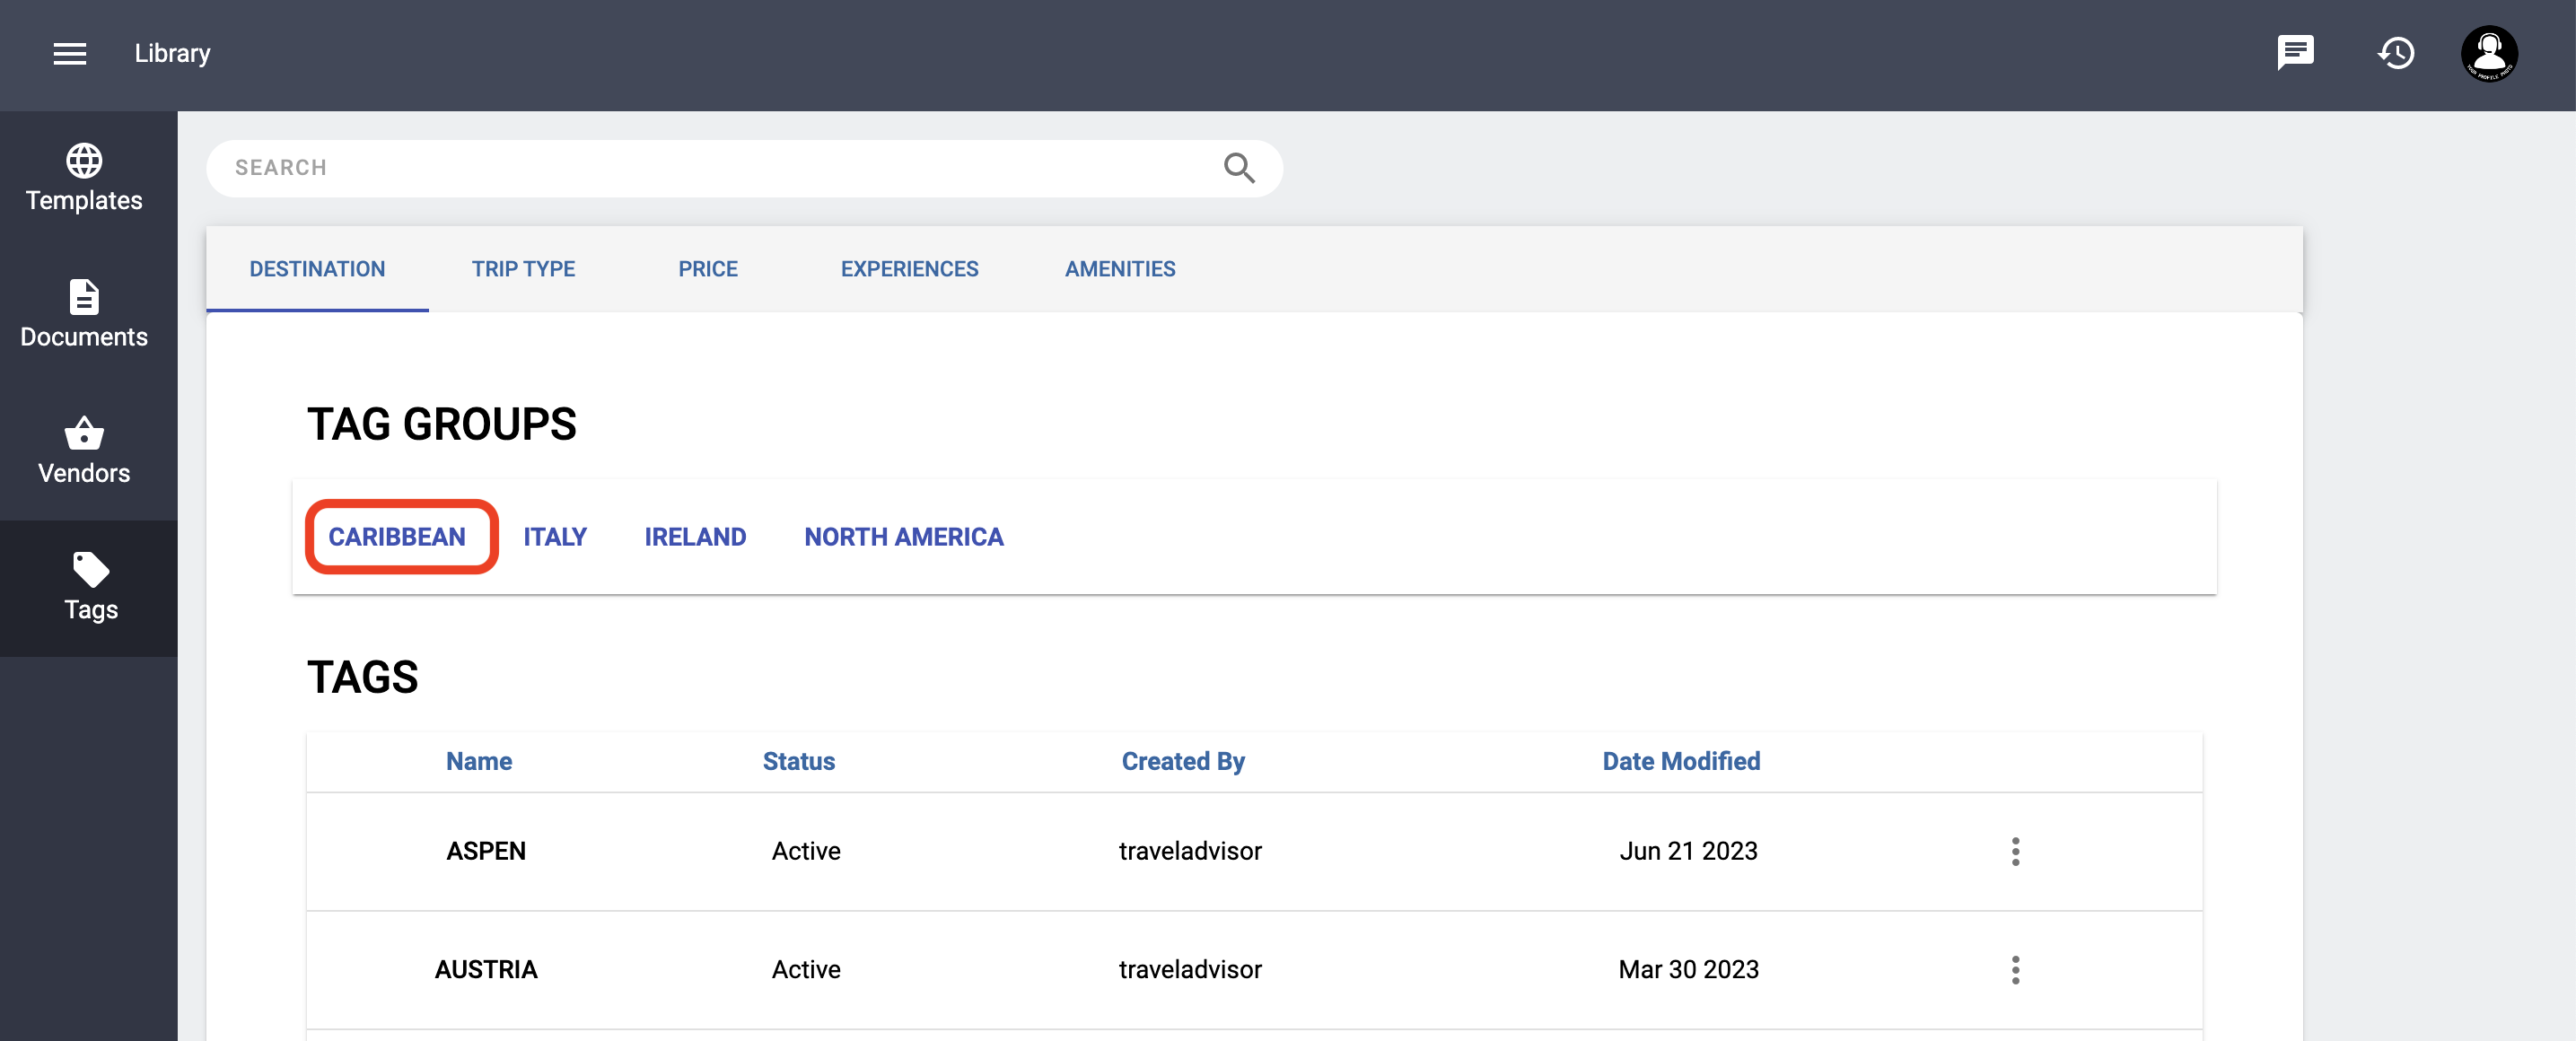The image size is (2576, 1041).
Task: Go to Templates in the sidebar
Action: click(x=84, y=179)
